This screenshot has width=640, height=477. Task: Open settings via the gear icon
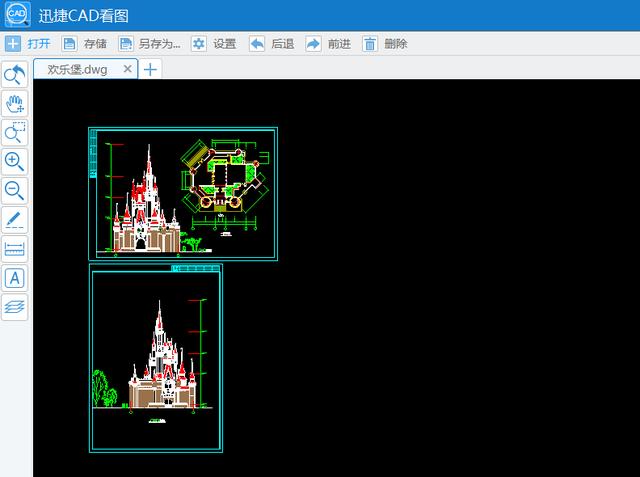coord(199,44)
